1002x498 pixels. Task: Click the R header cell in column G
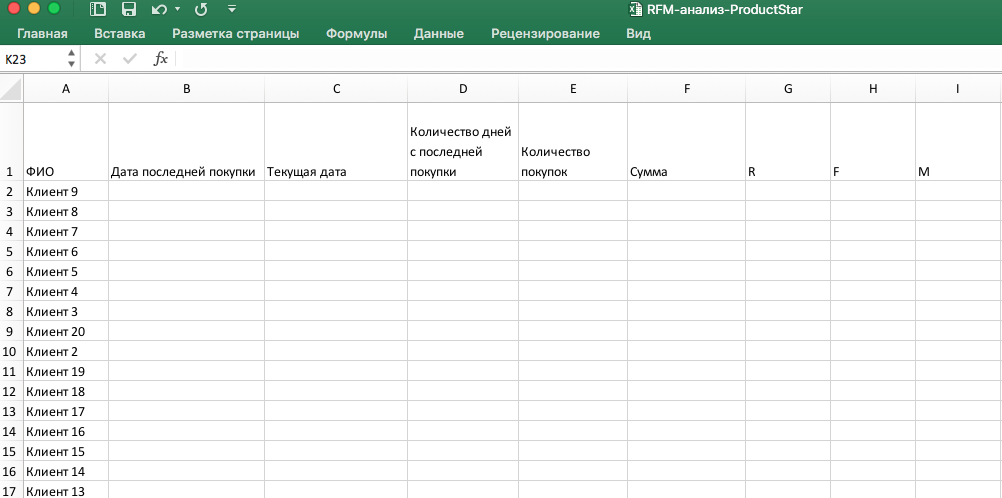(x=788, y=141)
